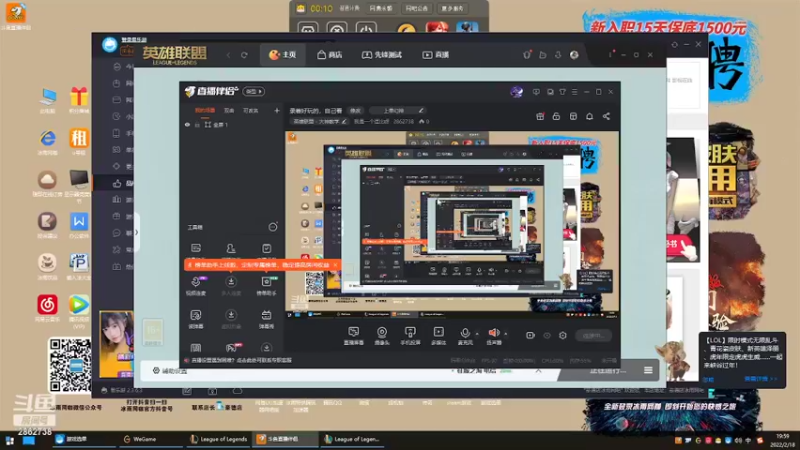Viewport: 800px width, 450px height.
Task: Open message icon in streaming companion title bar
Action: pyautogui.click(x=536, y=92)
